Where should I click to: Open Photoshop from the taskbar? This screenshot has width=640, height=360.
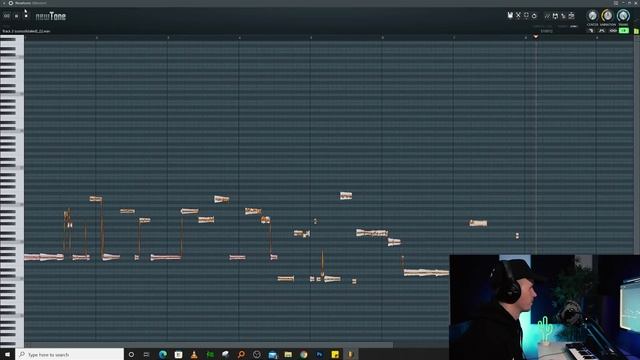tap(319, 354)
